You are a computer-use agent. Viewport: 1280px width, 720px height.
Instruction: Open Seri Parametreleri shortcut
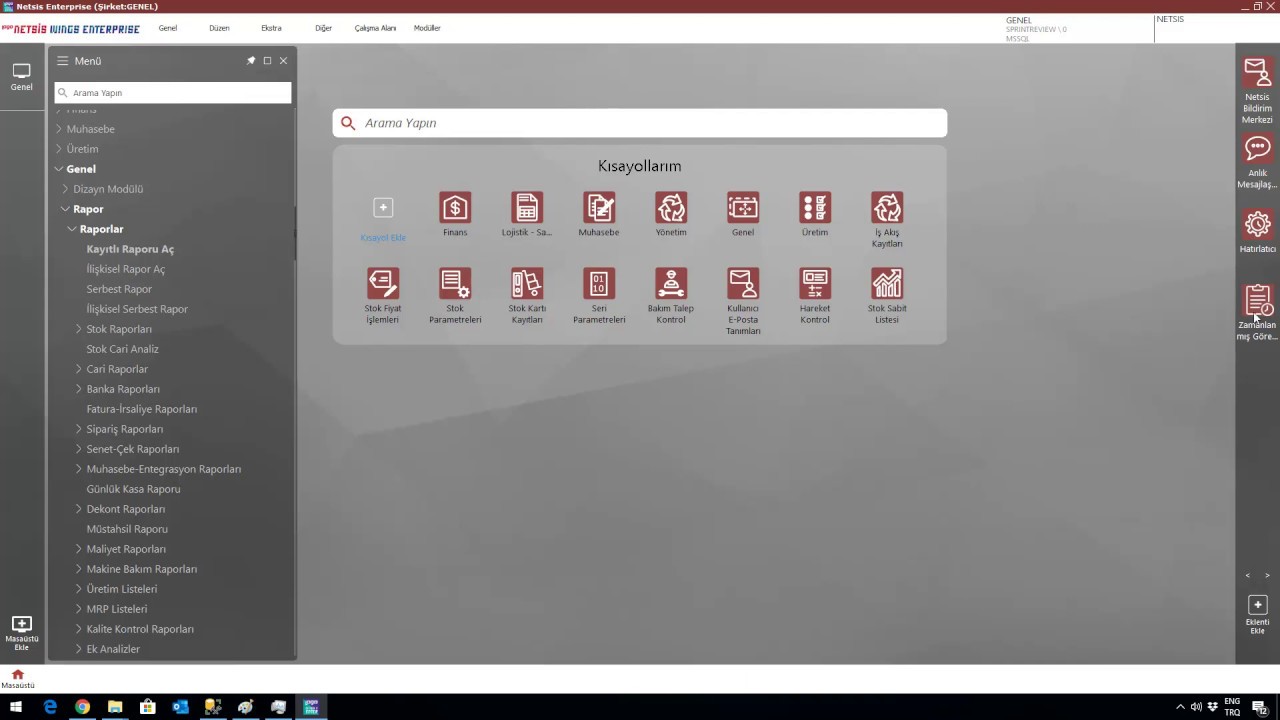(x=599, y=284)
